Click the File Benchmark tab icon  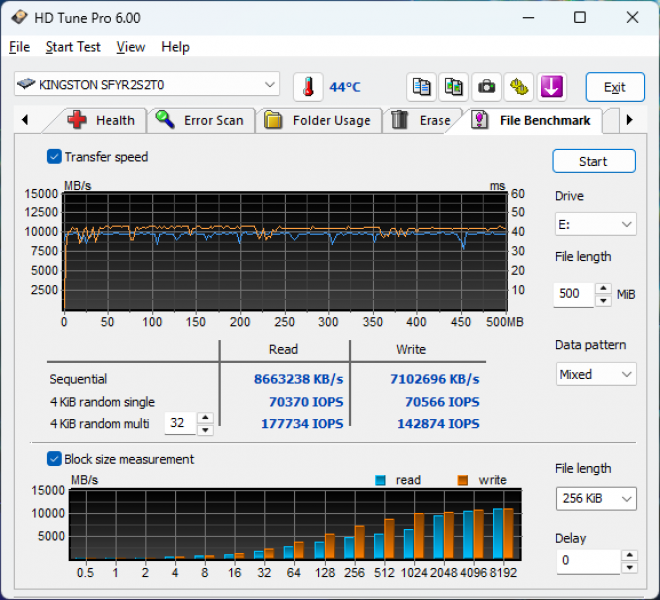479,120
